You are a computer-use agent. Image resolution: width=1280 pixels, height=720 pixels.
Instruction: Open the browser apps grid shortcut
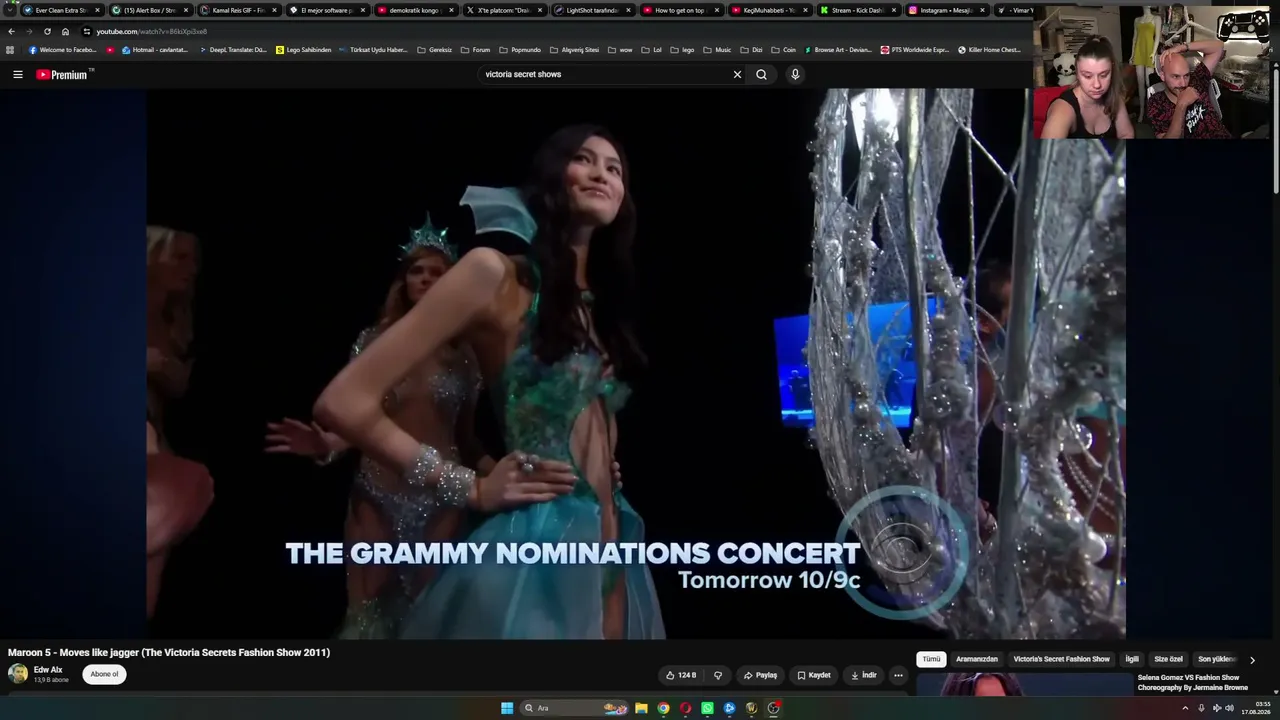[x=10, y=50]
